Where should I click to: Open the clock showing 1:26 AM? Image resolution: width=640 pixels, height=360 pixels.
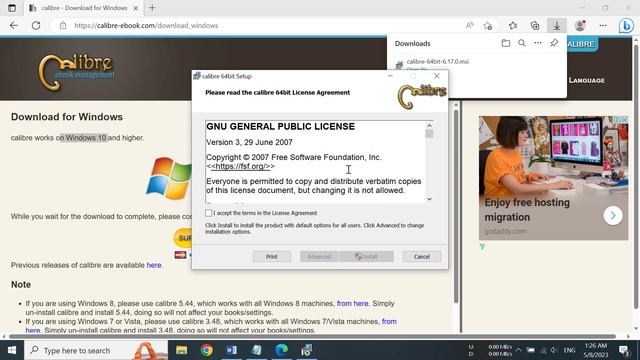[x=596, y=350]
